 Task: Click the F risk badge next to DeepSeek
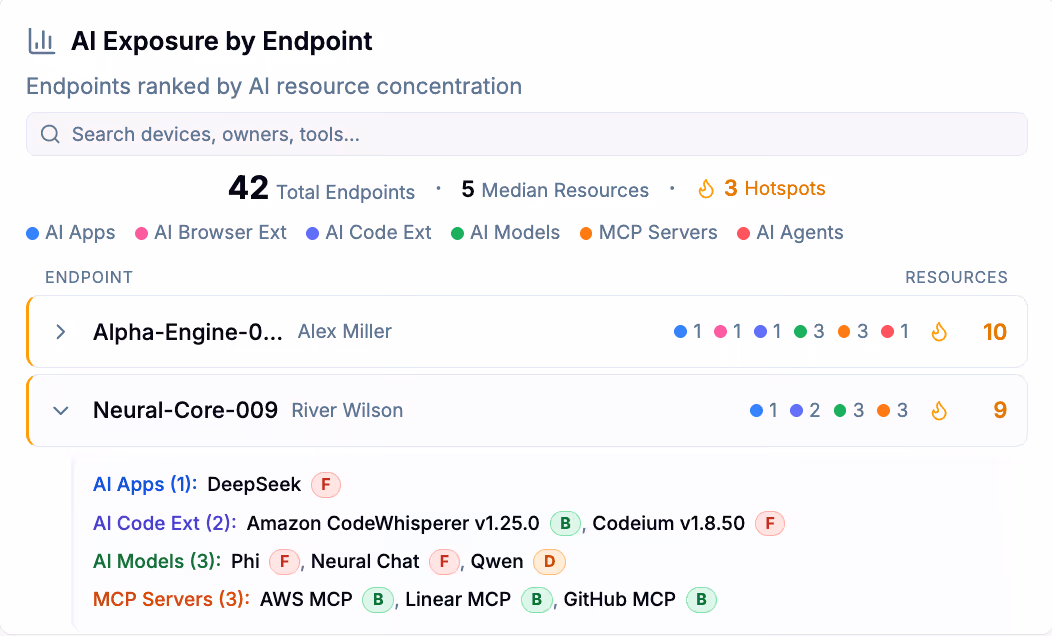point(327,484)
